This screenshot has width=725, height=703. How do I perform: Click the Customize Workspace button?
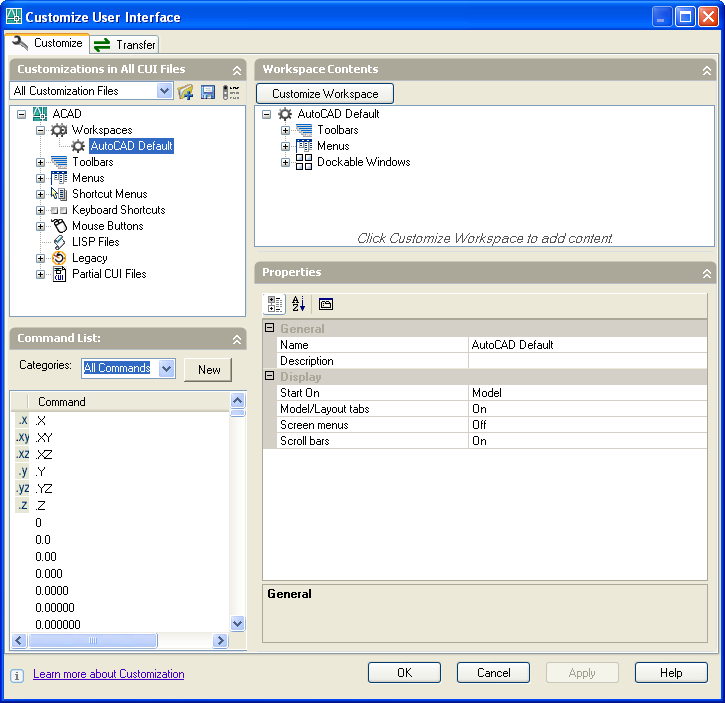325,94
